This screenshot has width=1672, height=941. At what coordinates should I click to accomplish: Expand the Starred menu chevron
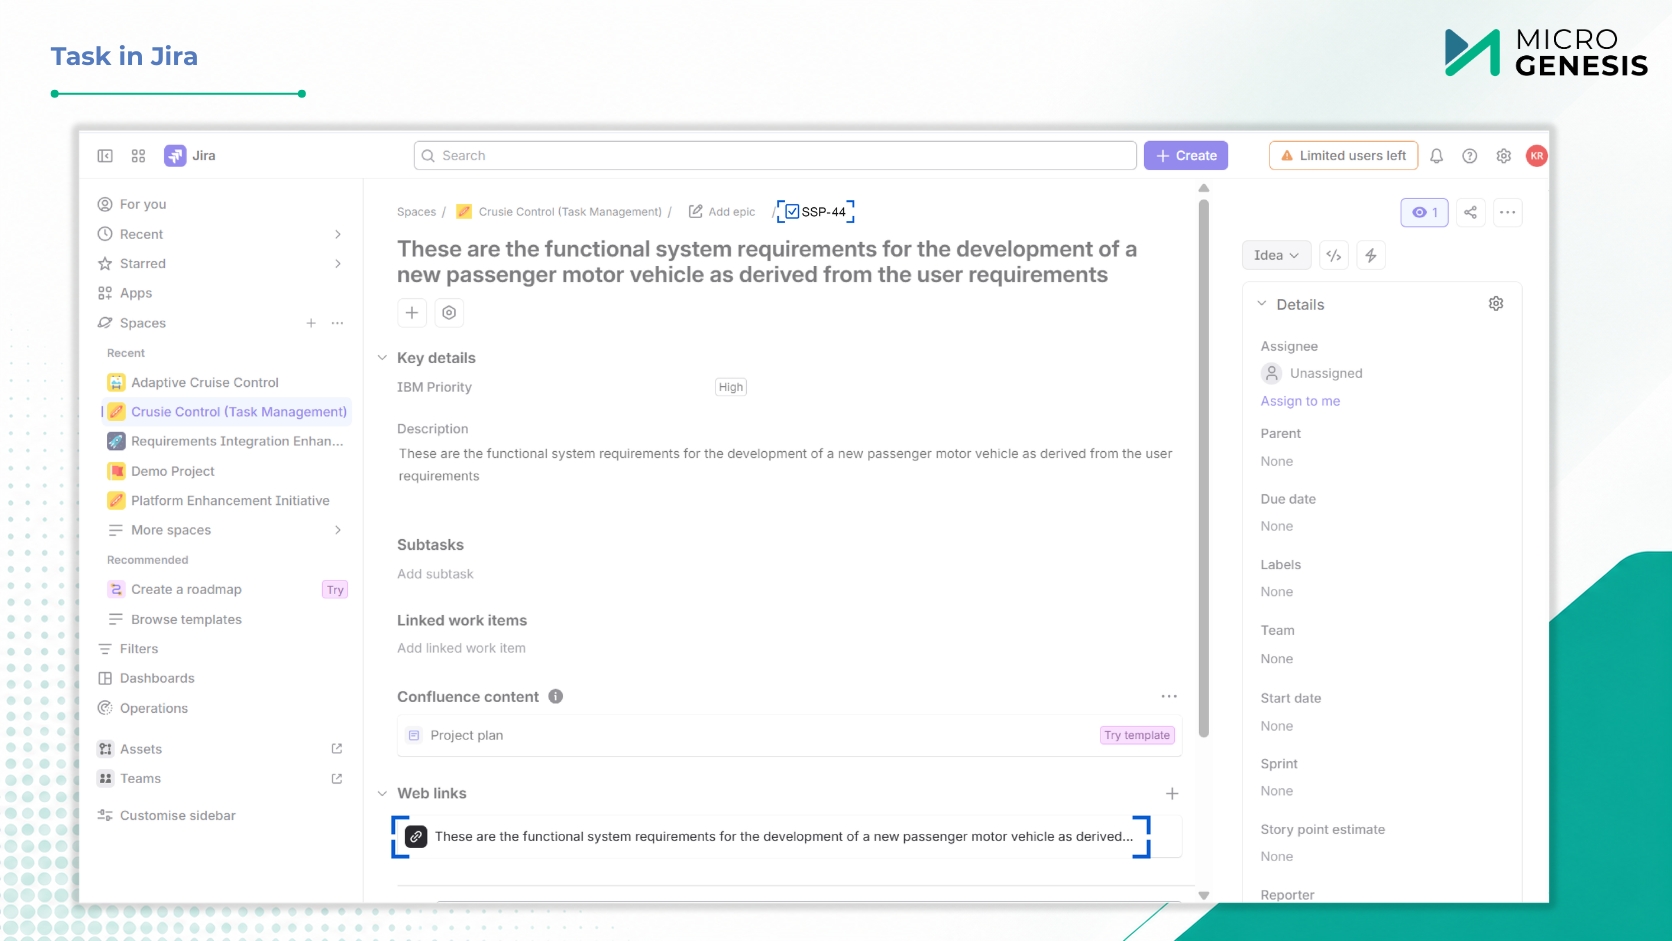coord(338,264)
